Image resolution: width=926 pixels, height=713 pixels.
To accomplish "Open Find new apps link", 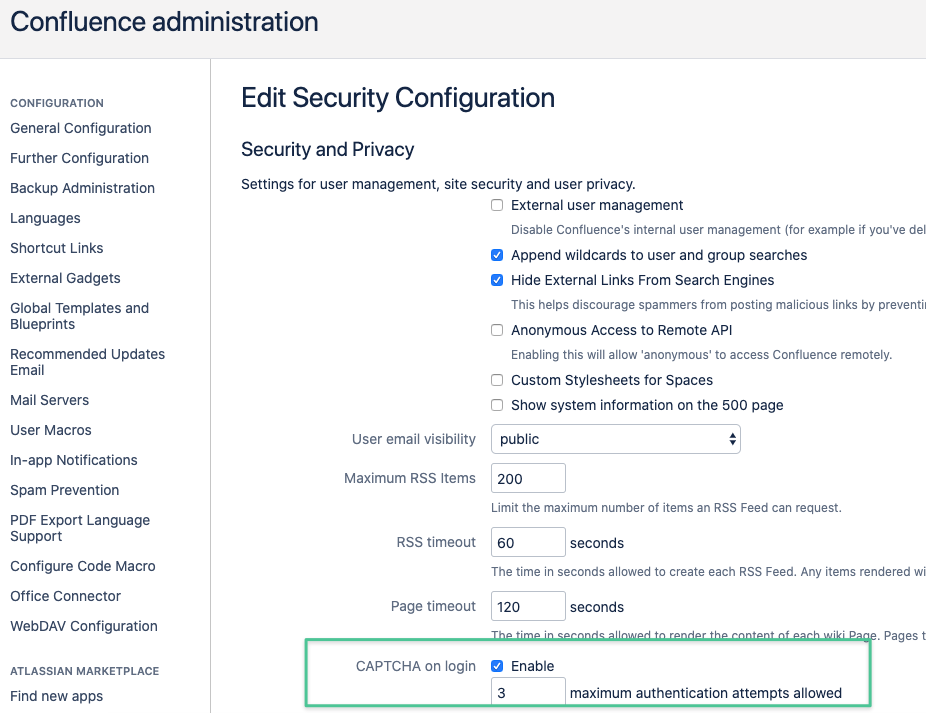I will pyautogui.click(x=57, y=696).
